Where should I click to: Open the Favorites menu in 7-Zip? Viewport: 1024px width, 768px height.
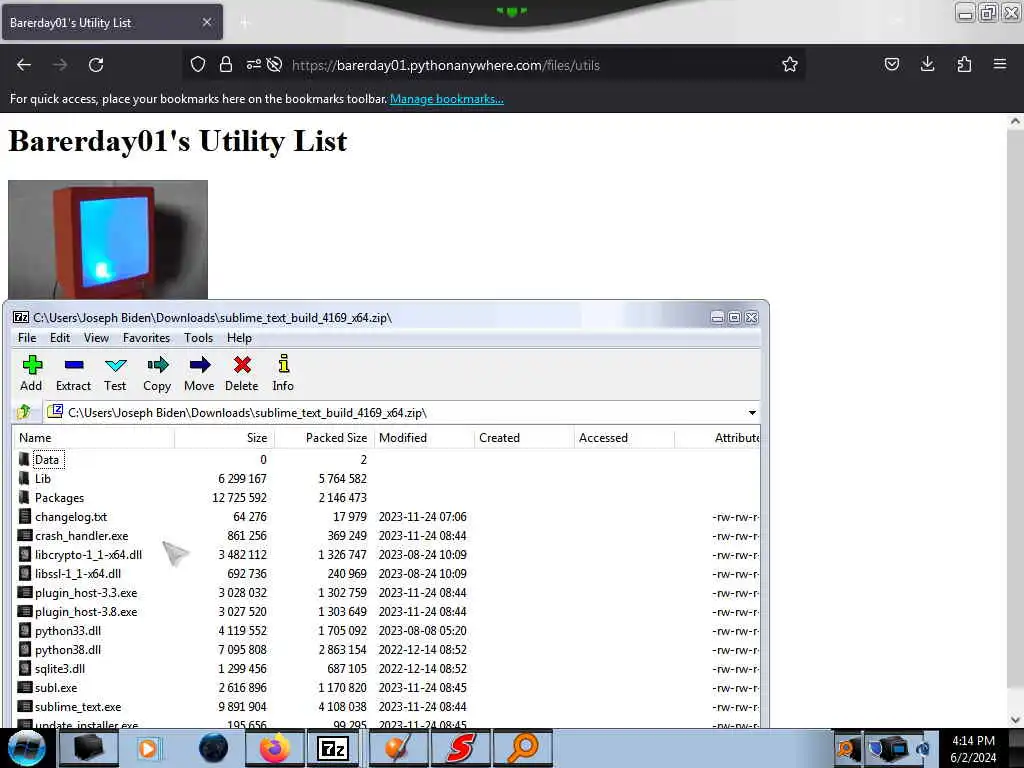pyautogui.click(x=146, y=338)
